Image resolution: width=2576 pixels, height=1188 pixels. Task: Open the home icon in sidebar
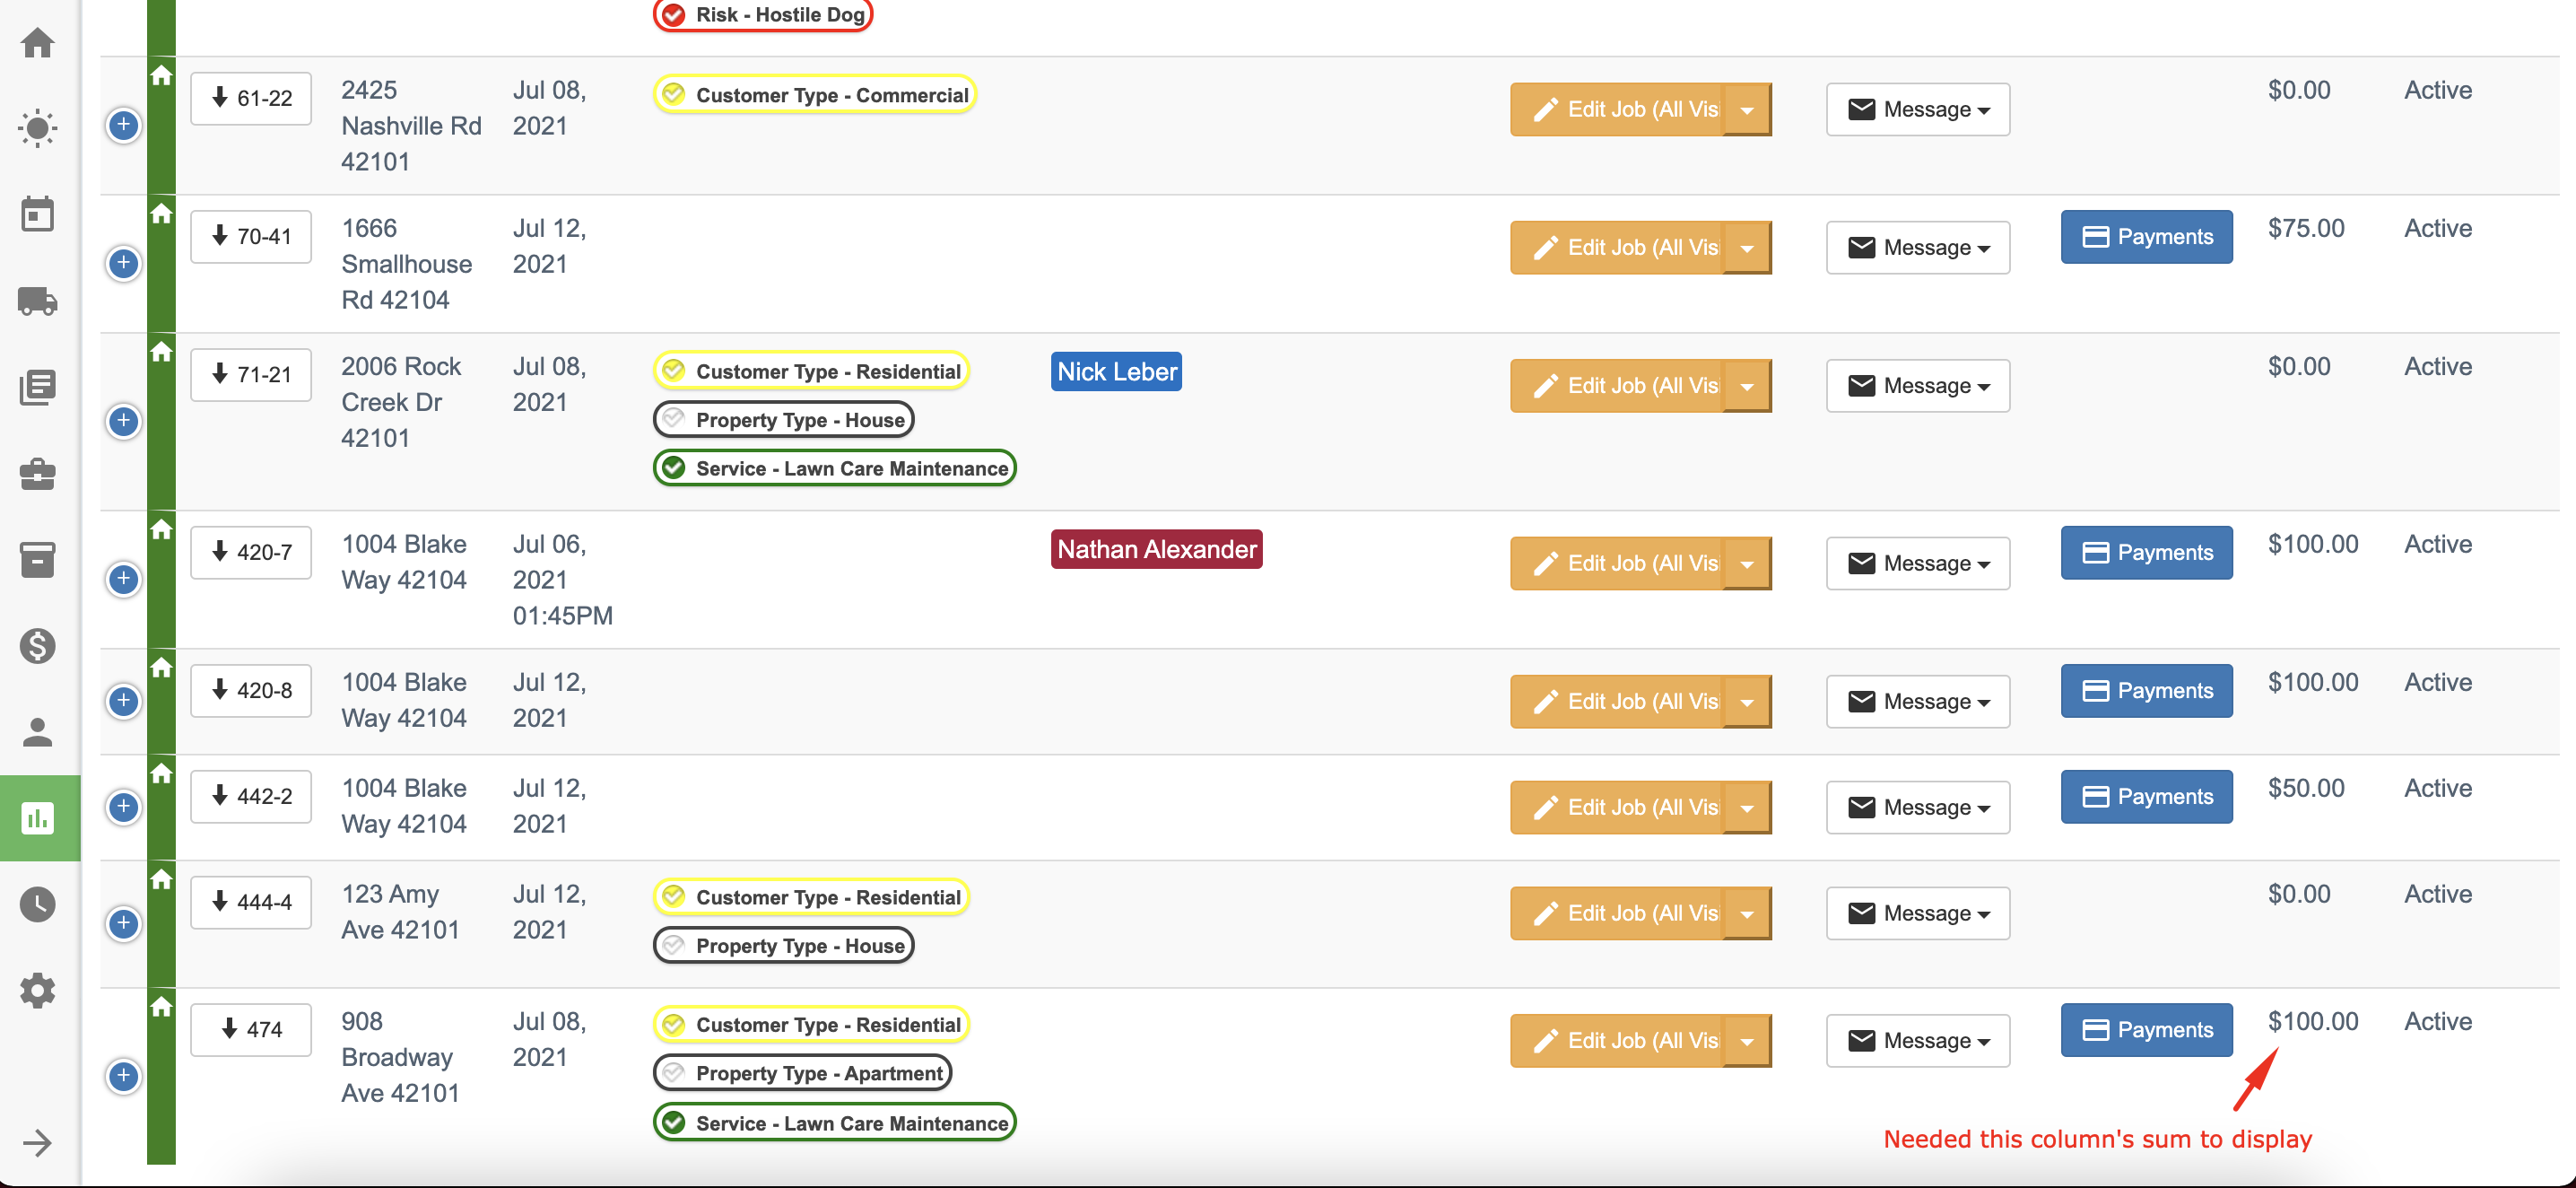tap(38, 43)
